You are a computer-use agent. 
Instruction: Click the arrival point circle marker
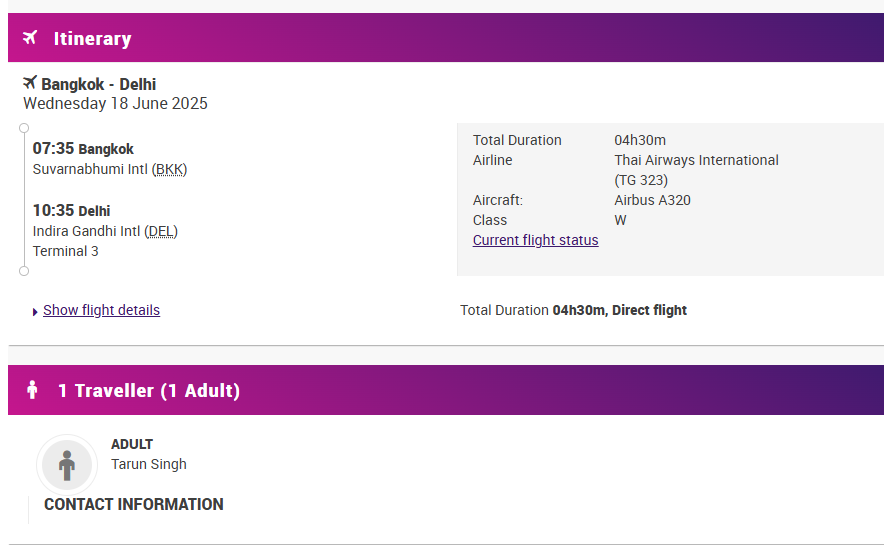pyautogui.click(x=24, y=271)
